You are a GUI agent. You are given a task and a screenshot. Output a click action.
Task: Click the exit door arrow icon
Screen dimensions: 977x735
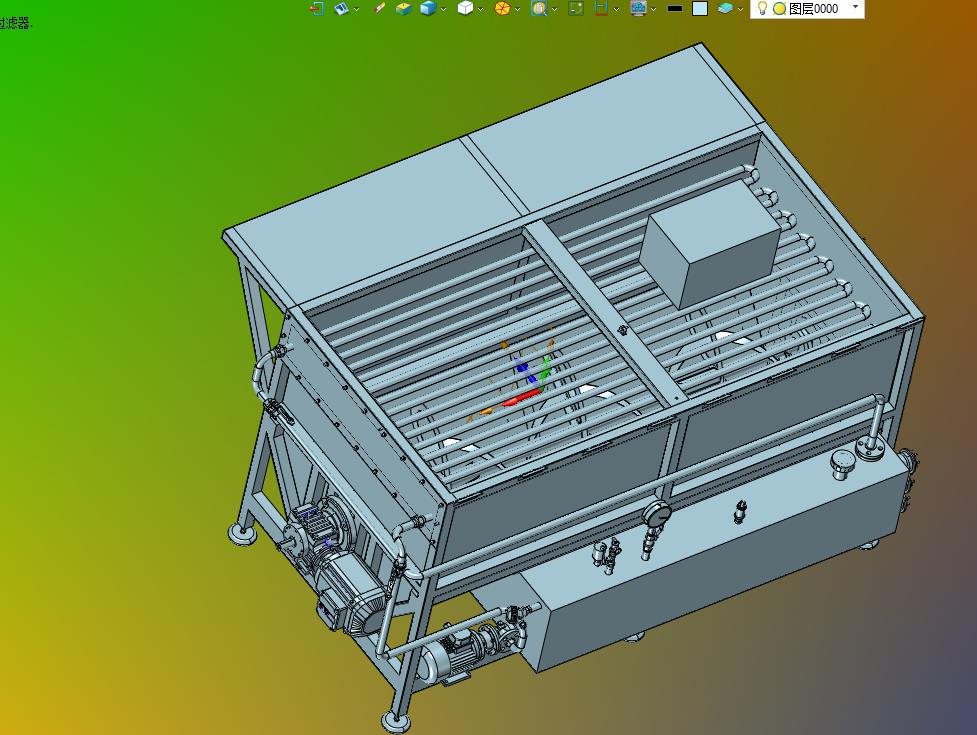pyautogui.click(x=316, y=8)
